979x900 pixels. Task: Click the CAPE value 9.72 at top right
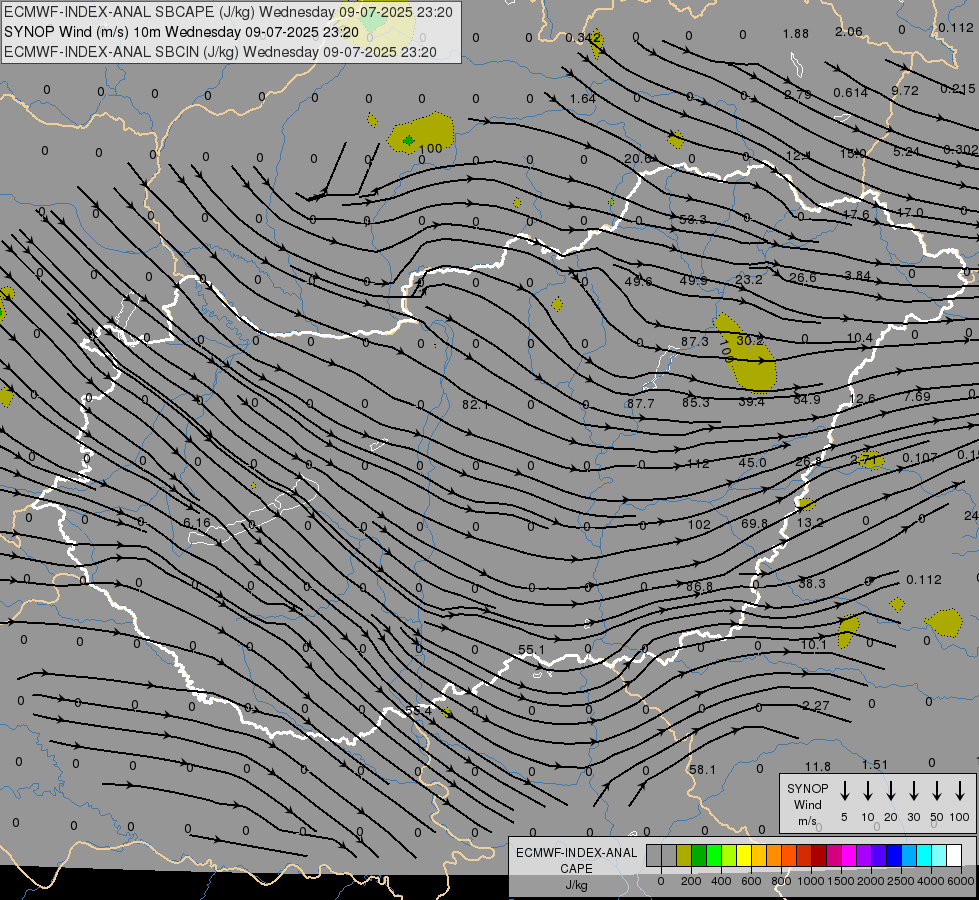[905, 91]
